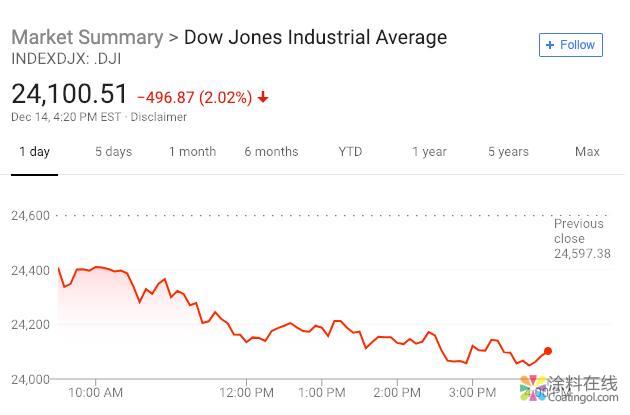This screenshot has height=415, width=630.
Task: Open the Disclaimer link
Action: [159, 117]
